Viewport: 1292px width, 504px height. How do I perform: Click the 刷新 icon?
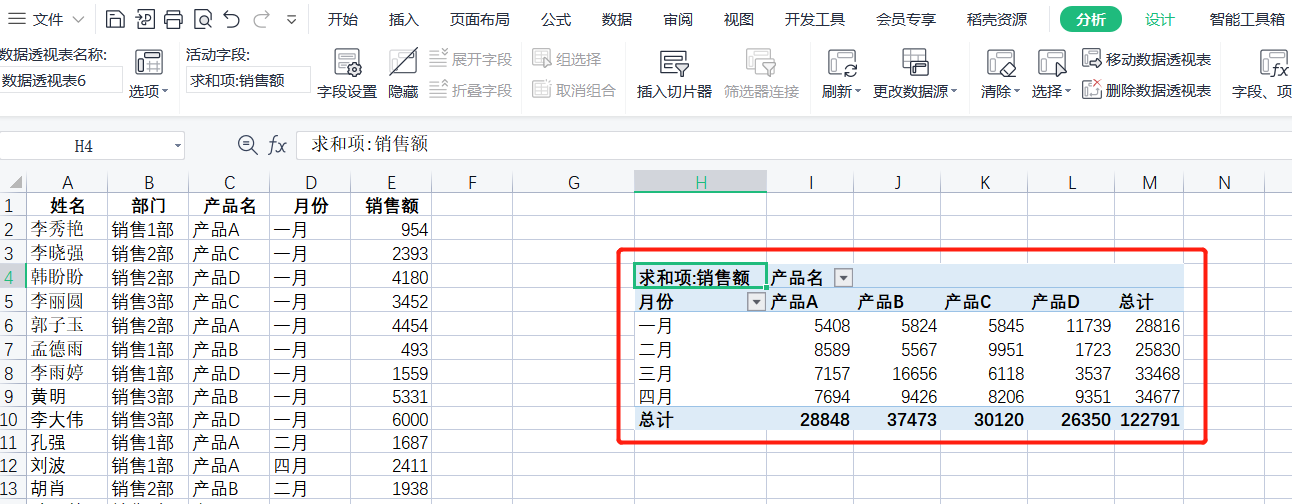[x=841, y=64]
